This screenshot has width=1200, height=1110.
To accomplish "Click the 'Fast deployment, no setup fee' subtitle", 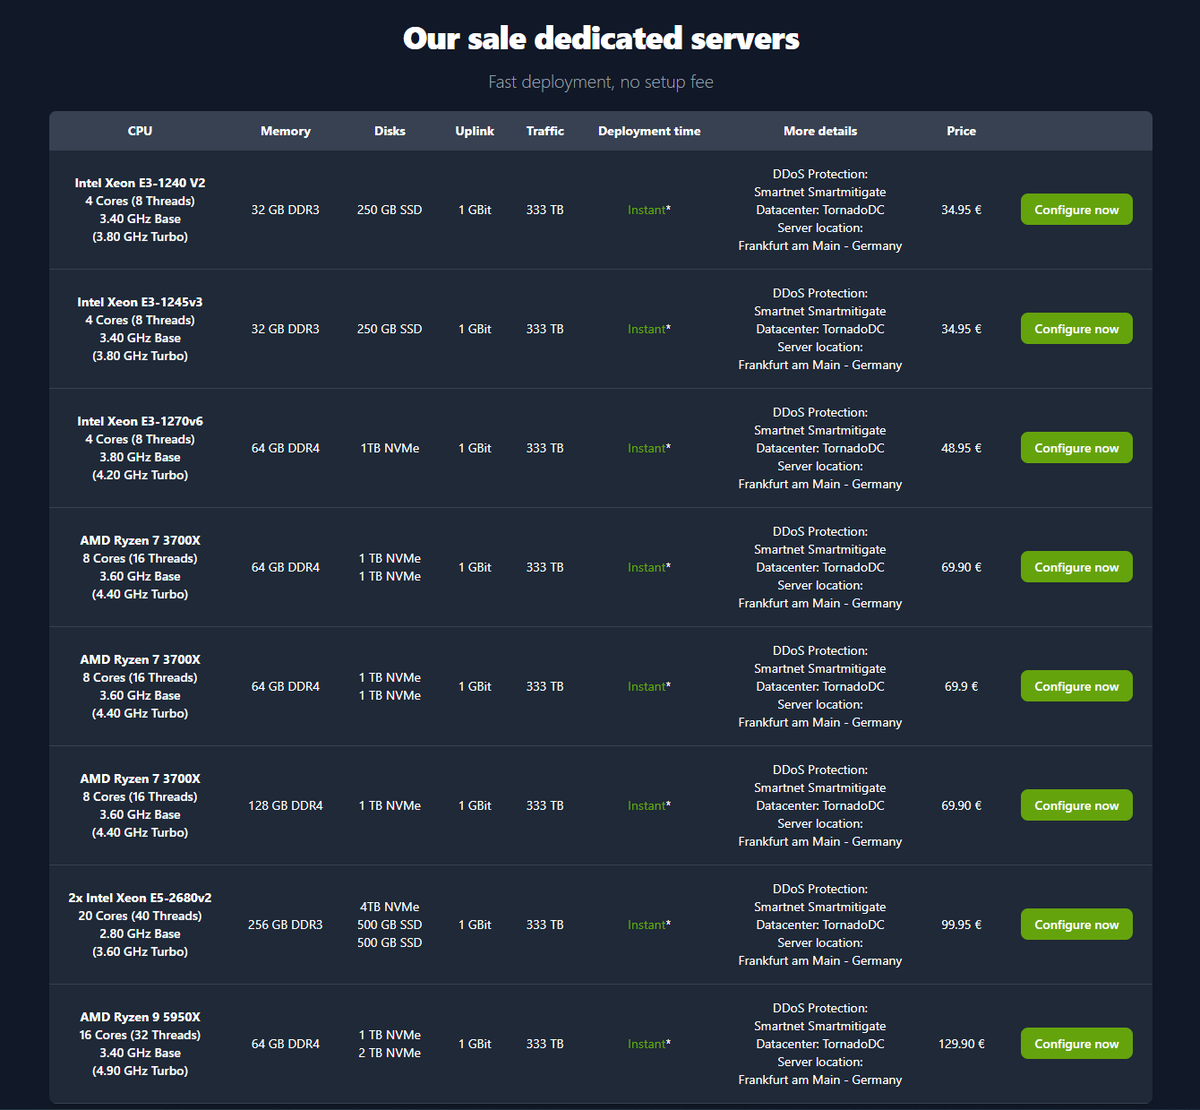I will pos(601,82).
